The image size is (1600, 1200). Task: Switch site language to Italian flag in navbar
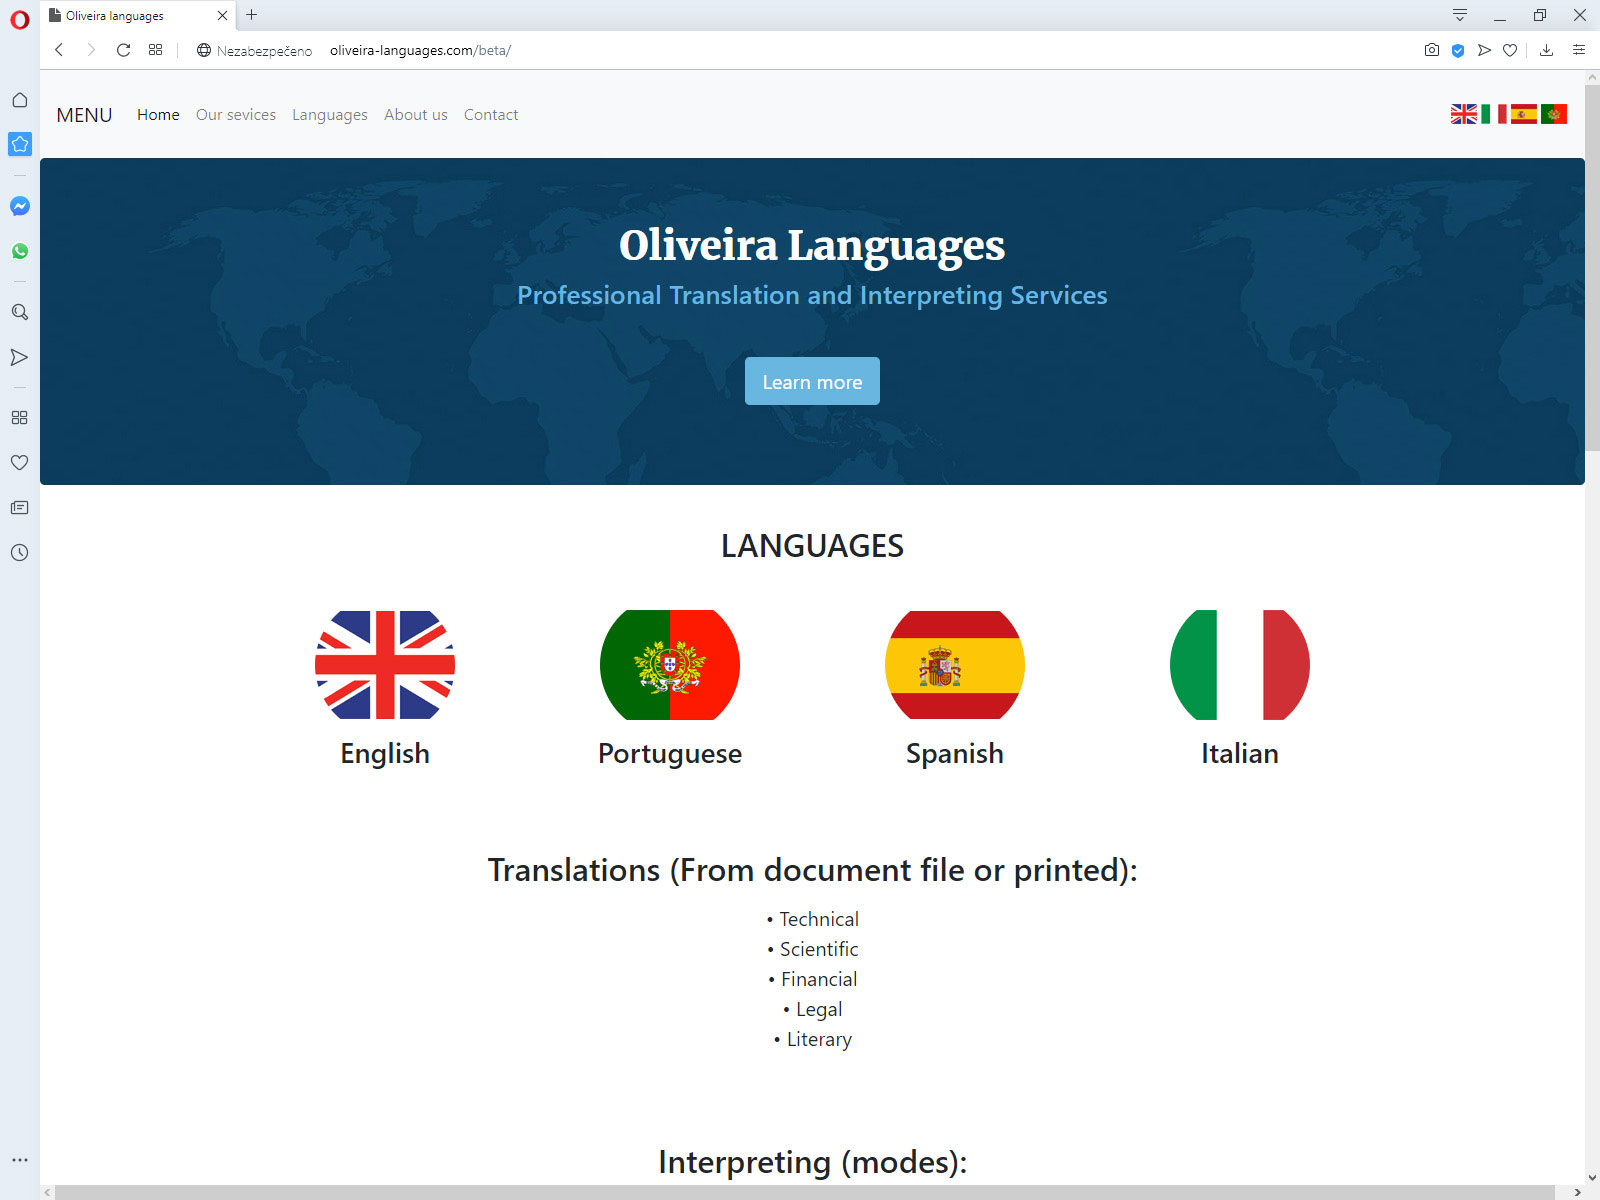tap(1494, 114)
